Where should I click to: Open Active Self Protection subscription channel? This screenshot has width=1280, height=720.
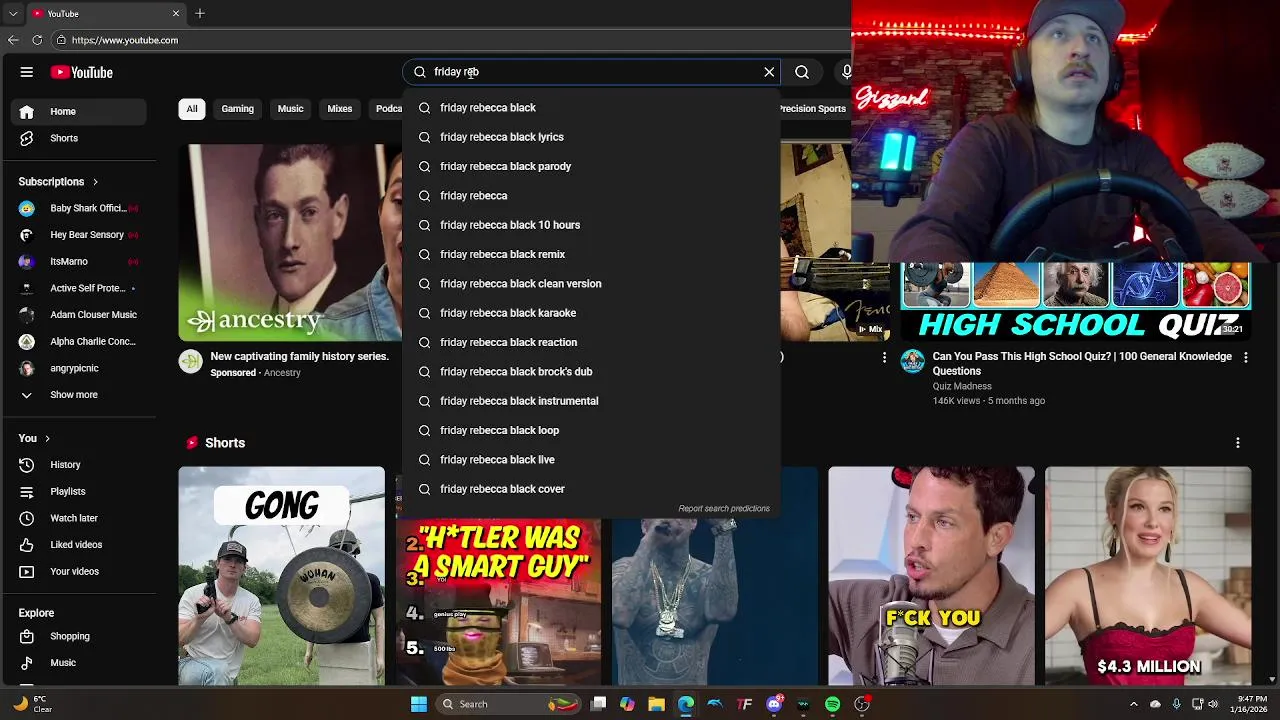click(79, 288)
